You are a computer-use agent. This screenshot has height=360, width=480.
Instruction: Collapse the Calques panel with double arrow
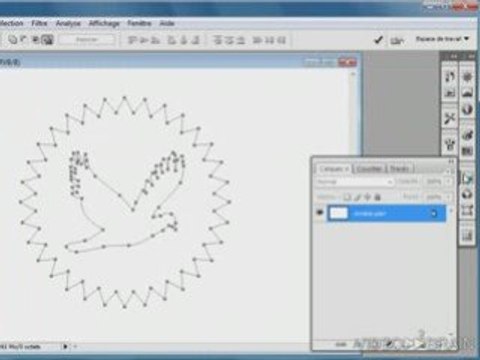tap(451, 161)
